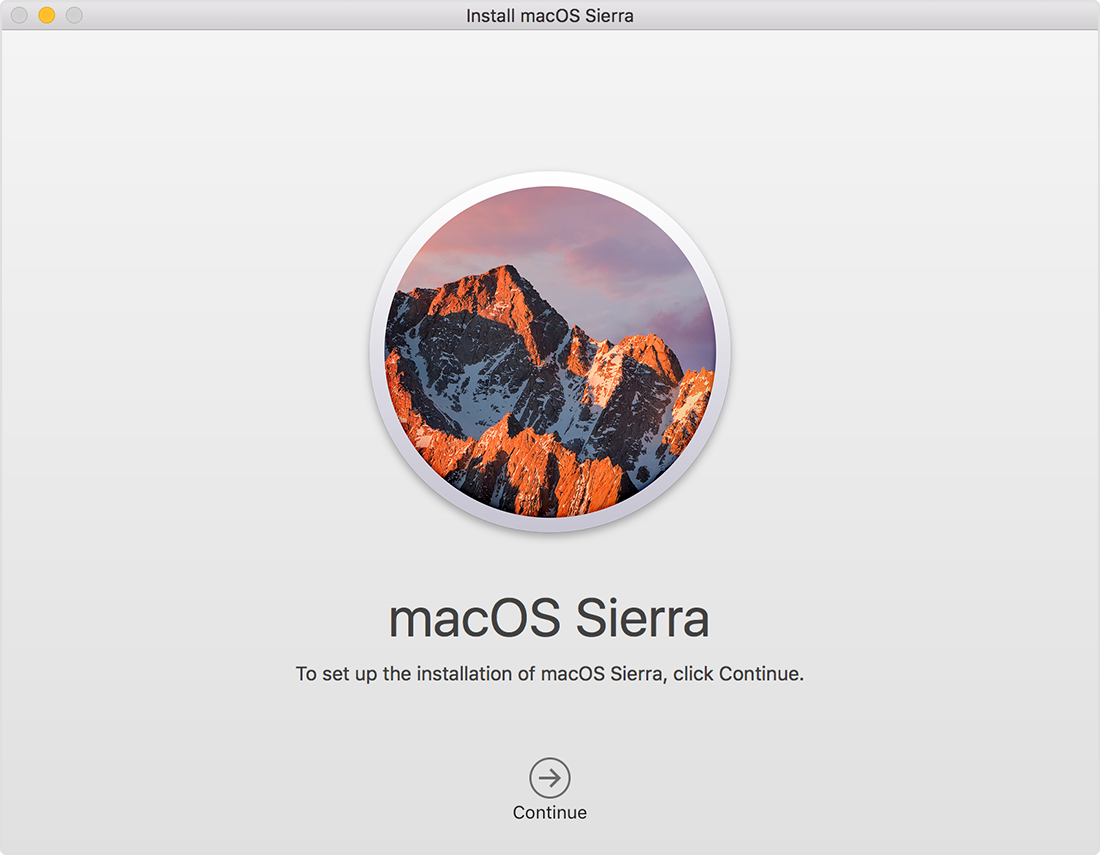Click the Sierra installer circle artwork
Viewport: 1100px width, 856px height.
550,355
